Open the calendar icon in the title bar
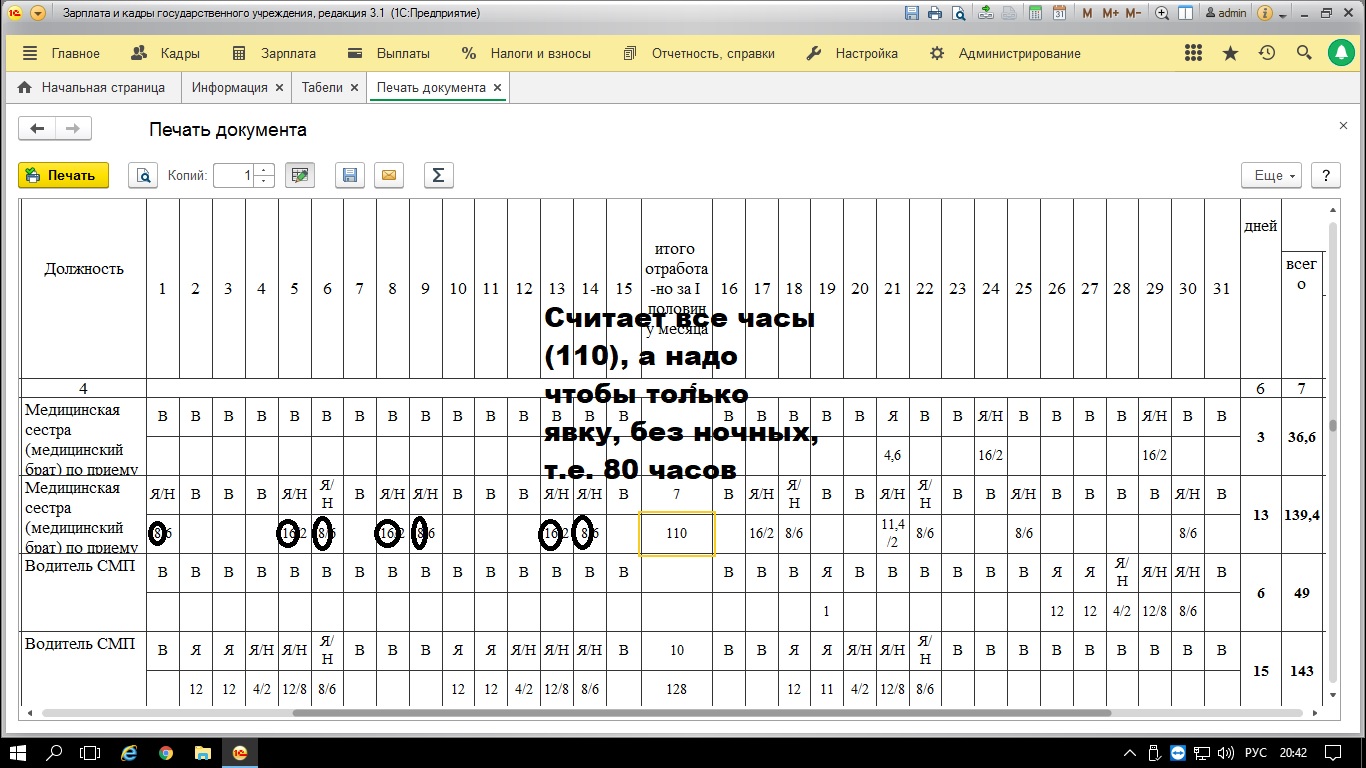1366x768 pixels. pyautogui.click(x=1059, y=13)
